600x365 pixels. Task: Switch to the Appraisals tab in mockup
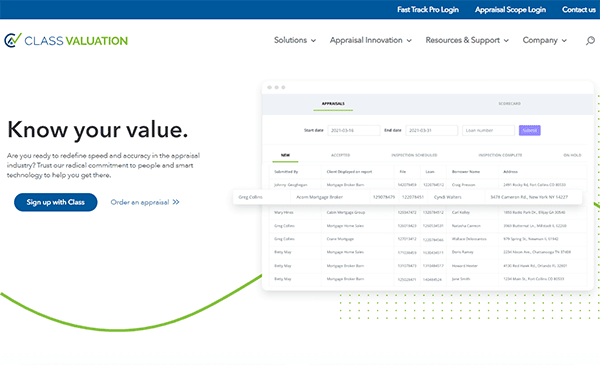[333, 104]
